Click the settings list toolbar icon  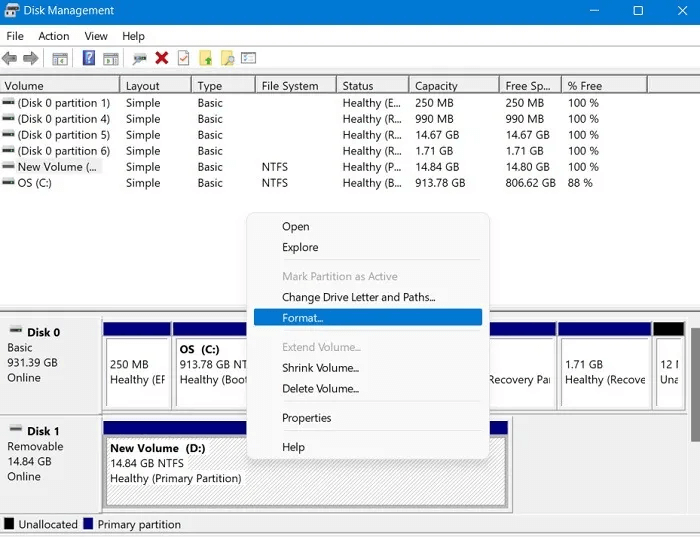[x=248, y=58]
